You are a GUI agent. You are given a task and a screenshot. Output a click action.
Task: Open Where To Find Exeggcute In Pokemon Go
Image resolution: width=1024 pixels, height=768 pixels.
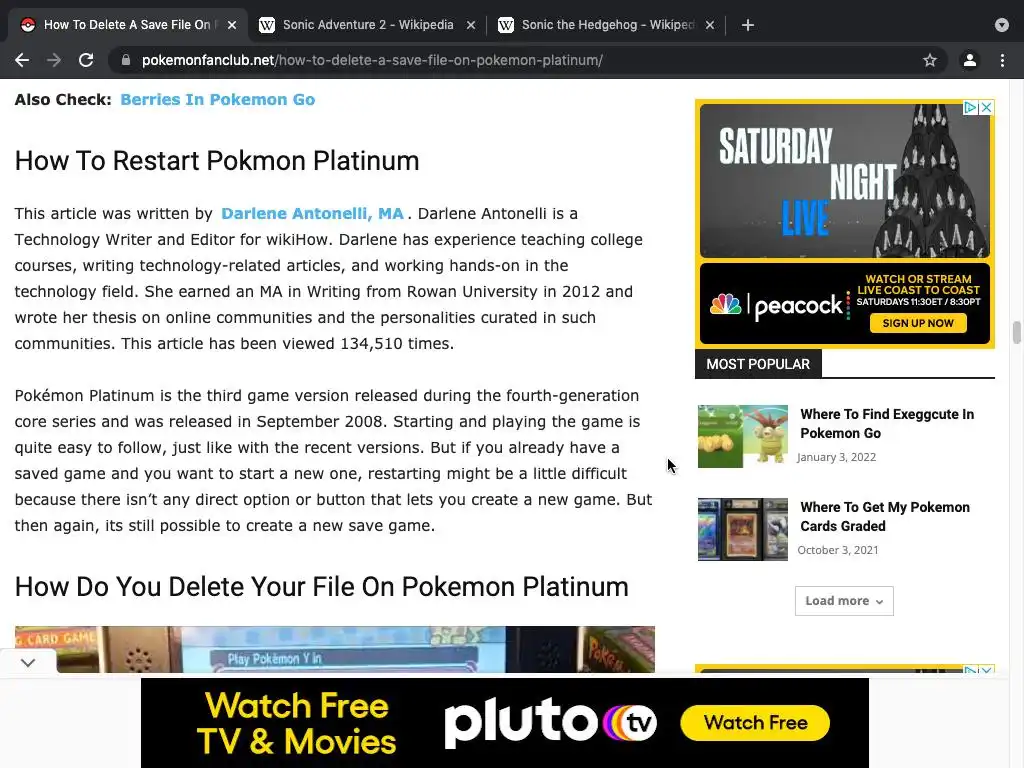(887, 423)
